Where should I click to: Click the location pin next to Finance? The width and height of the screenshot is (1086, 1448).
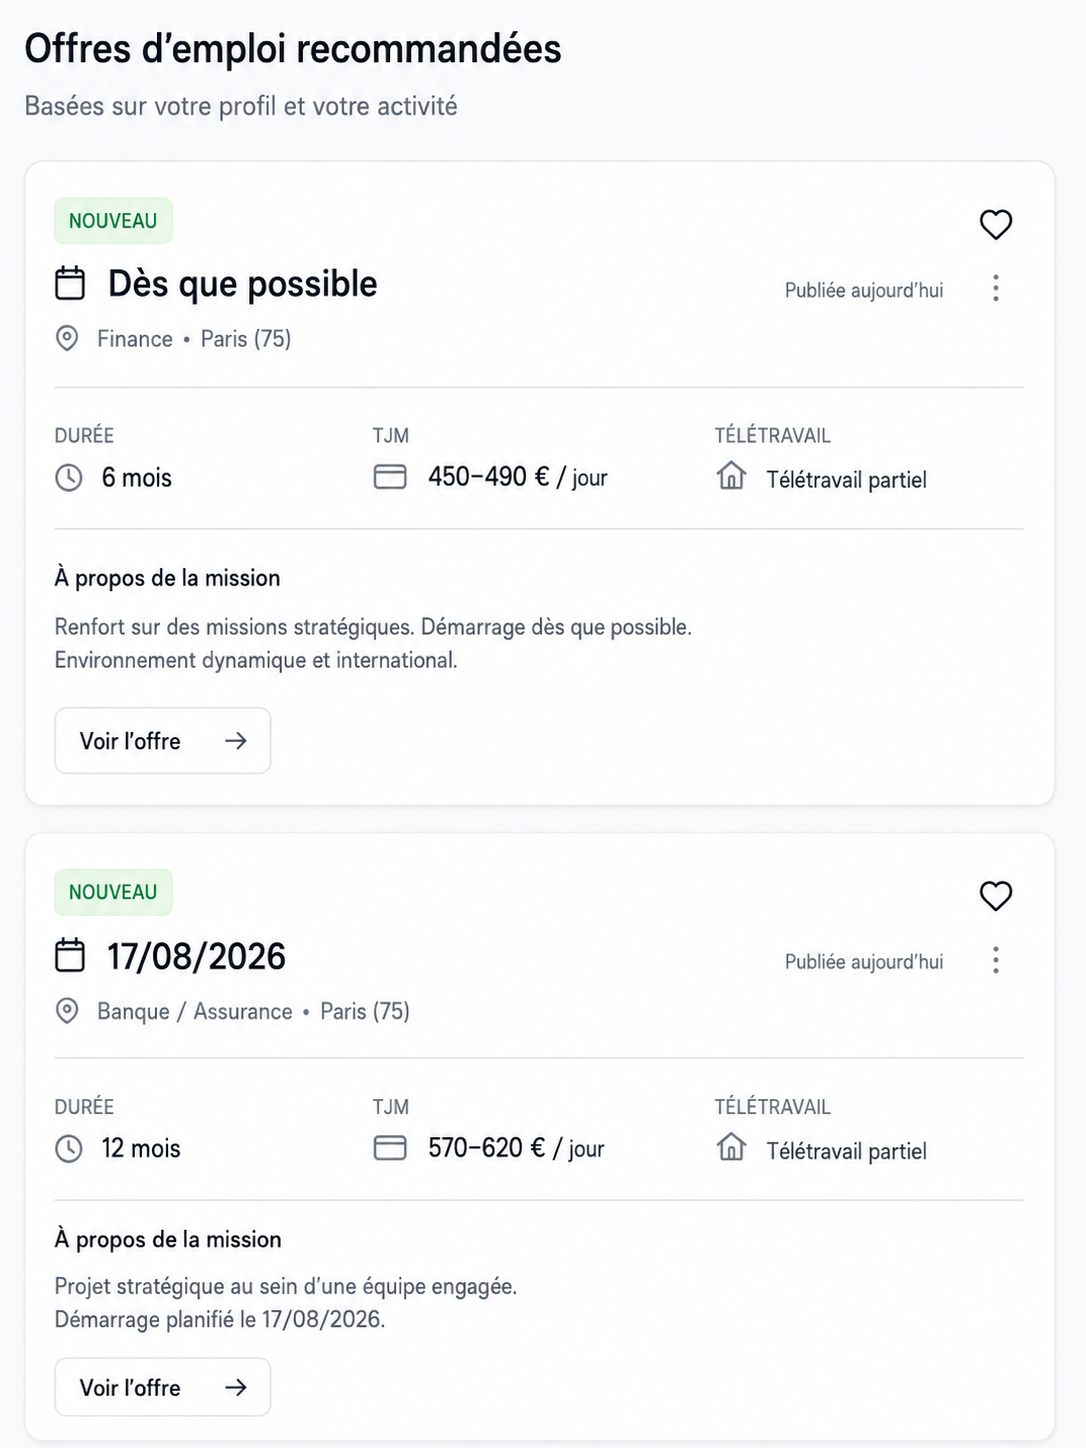click(67, 338)
